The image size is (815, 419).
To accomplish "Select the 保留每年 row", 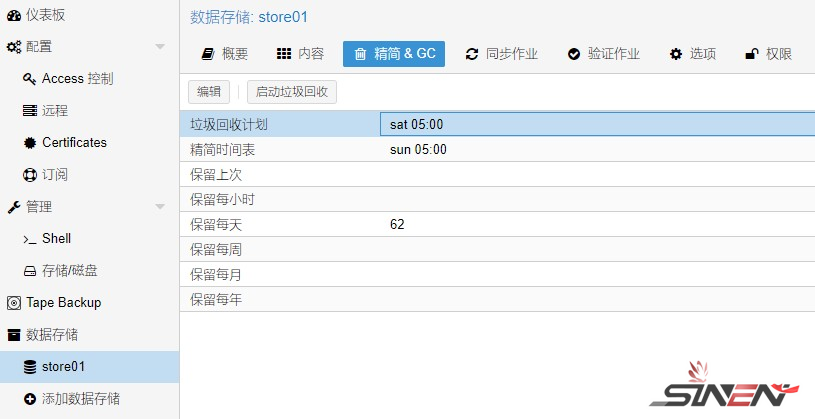I will coord(497,299).
